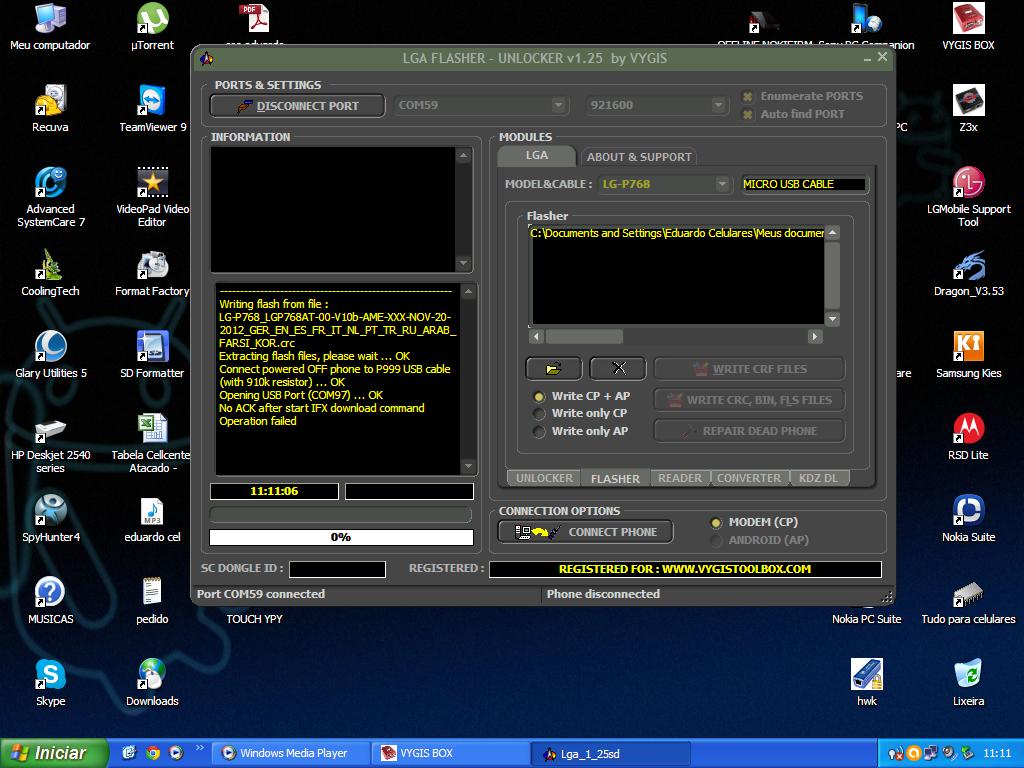Expand the 921600 baud rate dropdown
This screenshot has height=768, width=1024.
(718, 105)
